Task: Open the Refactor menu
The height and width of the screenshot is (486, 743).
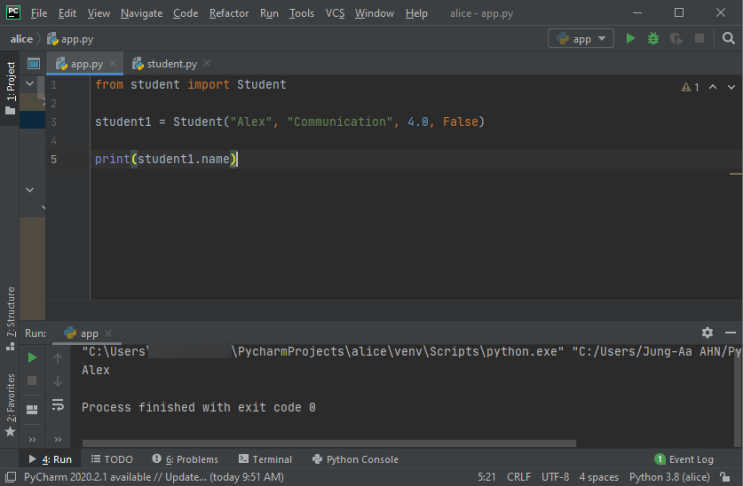Action: point(229,13)
